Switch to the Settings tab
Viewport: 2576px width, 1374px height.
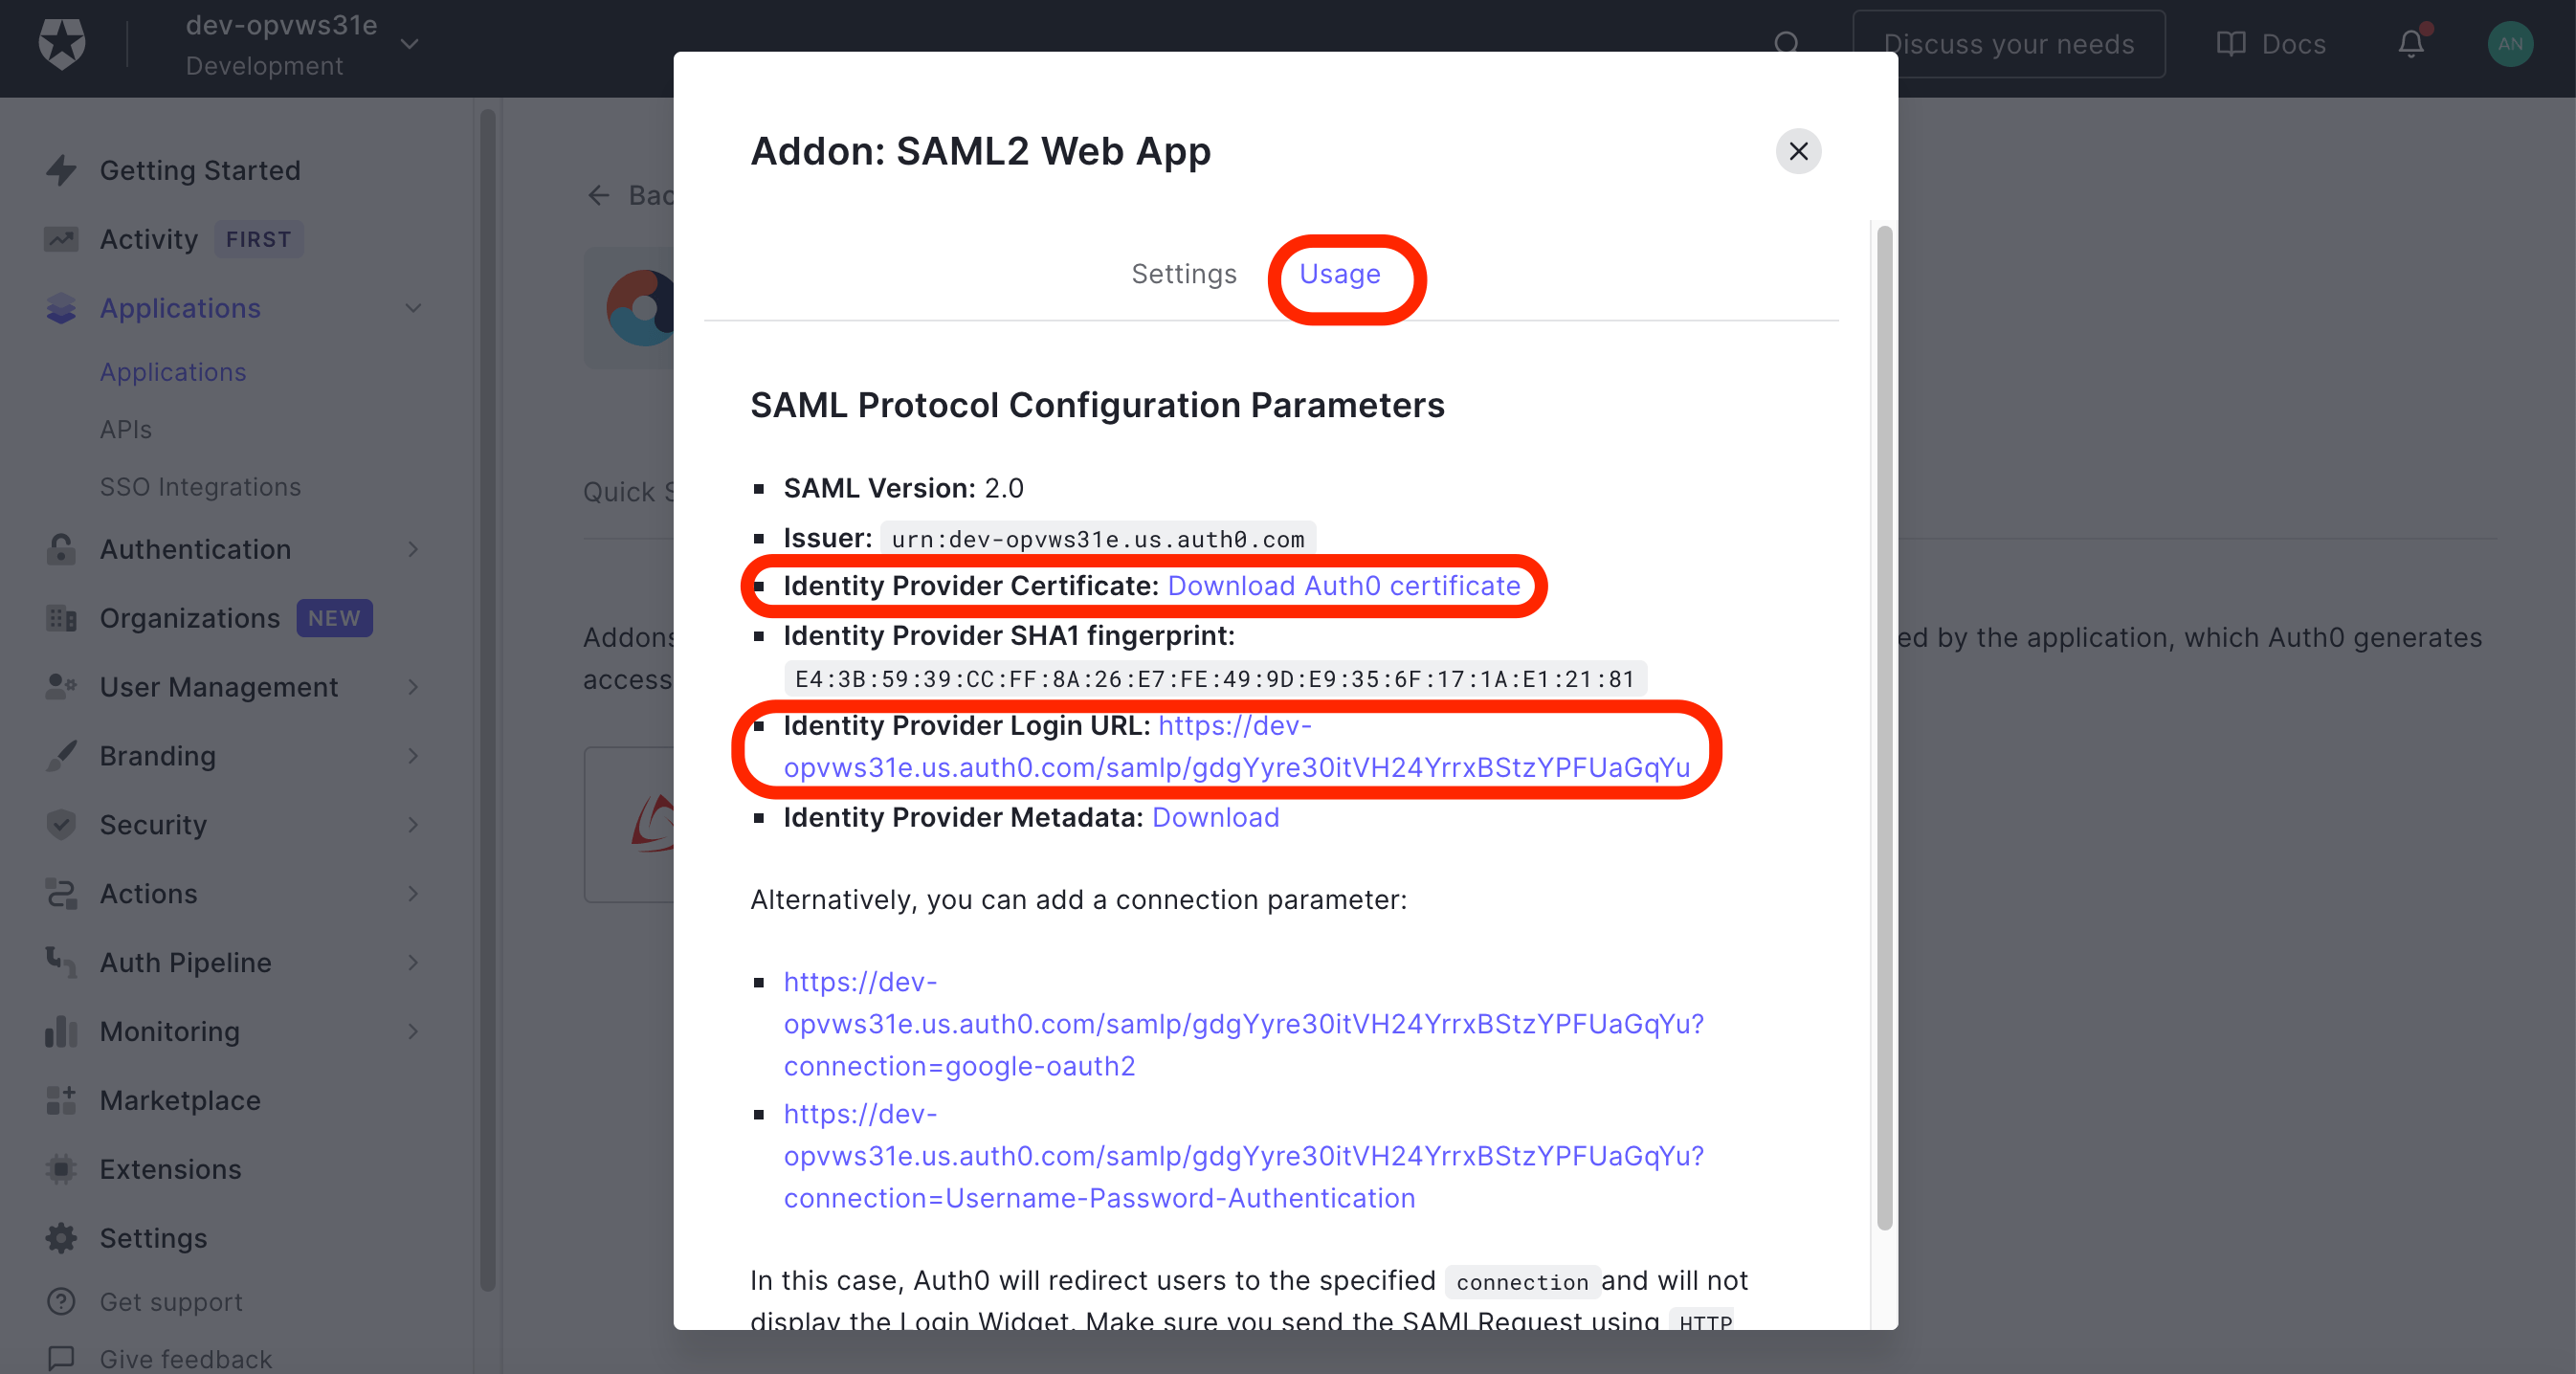1184,273
